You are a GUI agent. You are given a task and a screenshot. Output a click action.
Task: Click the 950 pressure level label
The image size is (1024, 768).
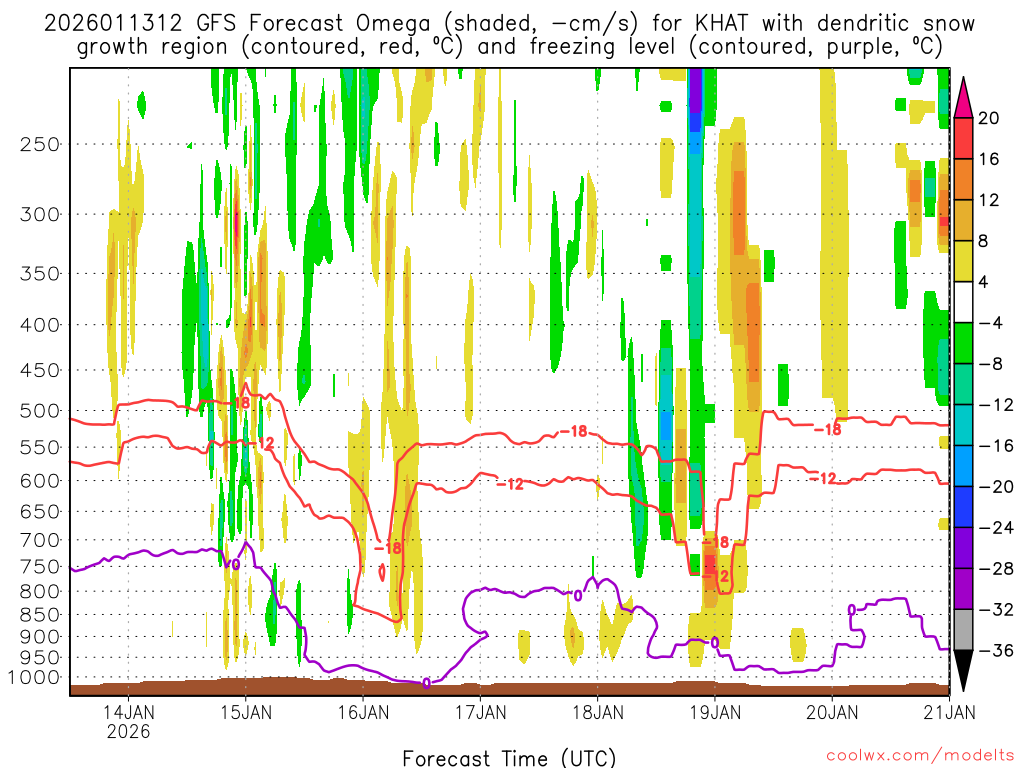click(x=40, y=658)
